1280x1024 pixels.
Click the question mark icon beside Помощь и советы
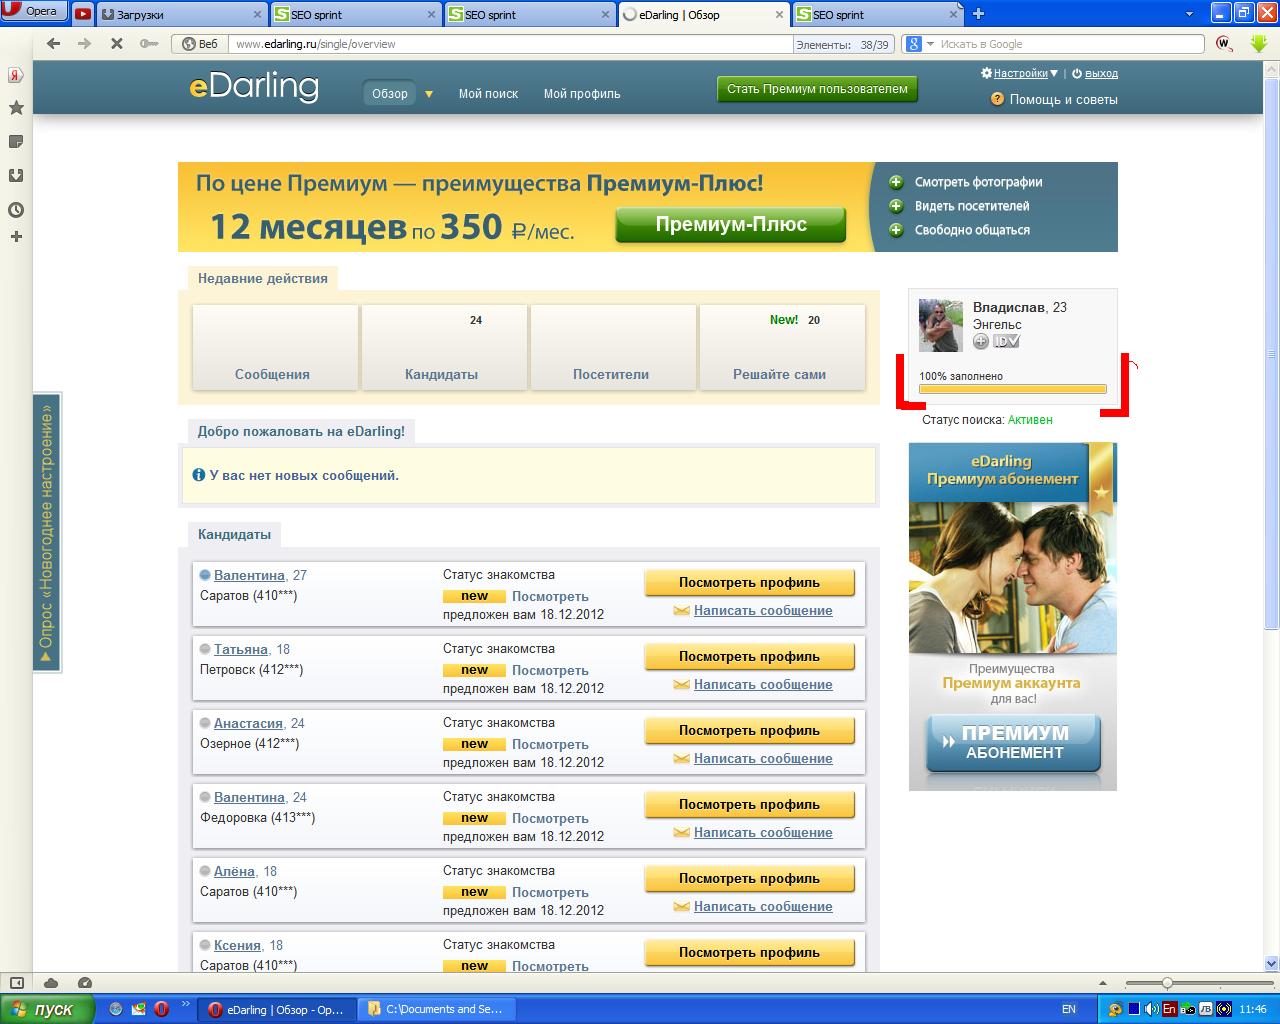coord(997,99)
